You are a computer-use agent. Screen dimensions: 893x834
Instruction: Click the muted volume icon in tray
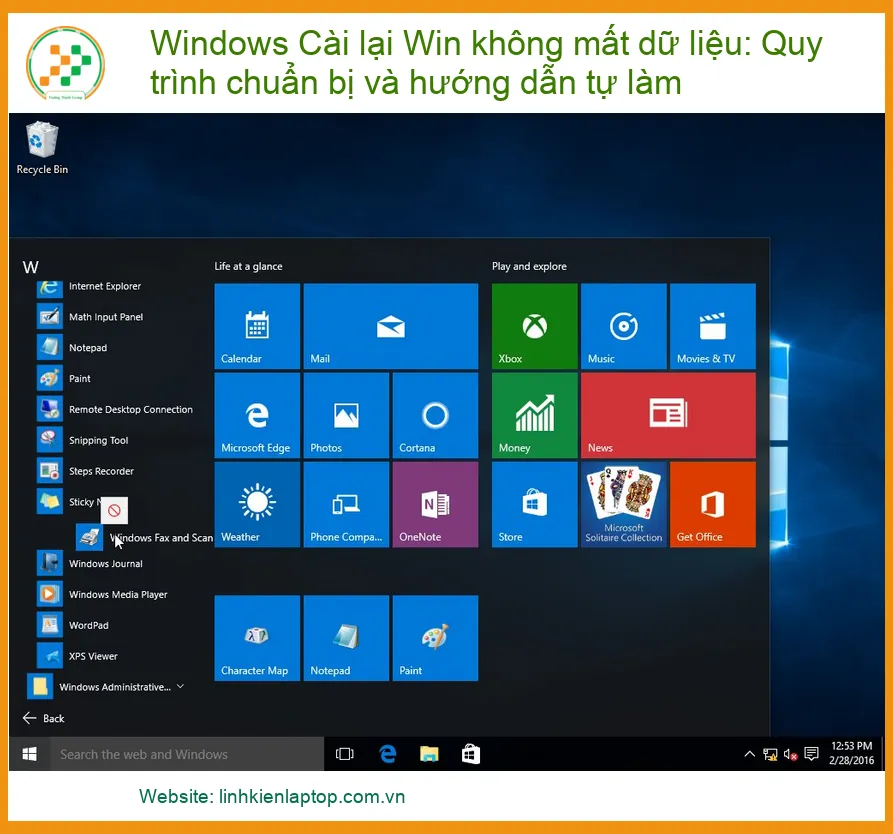point(790,754)
